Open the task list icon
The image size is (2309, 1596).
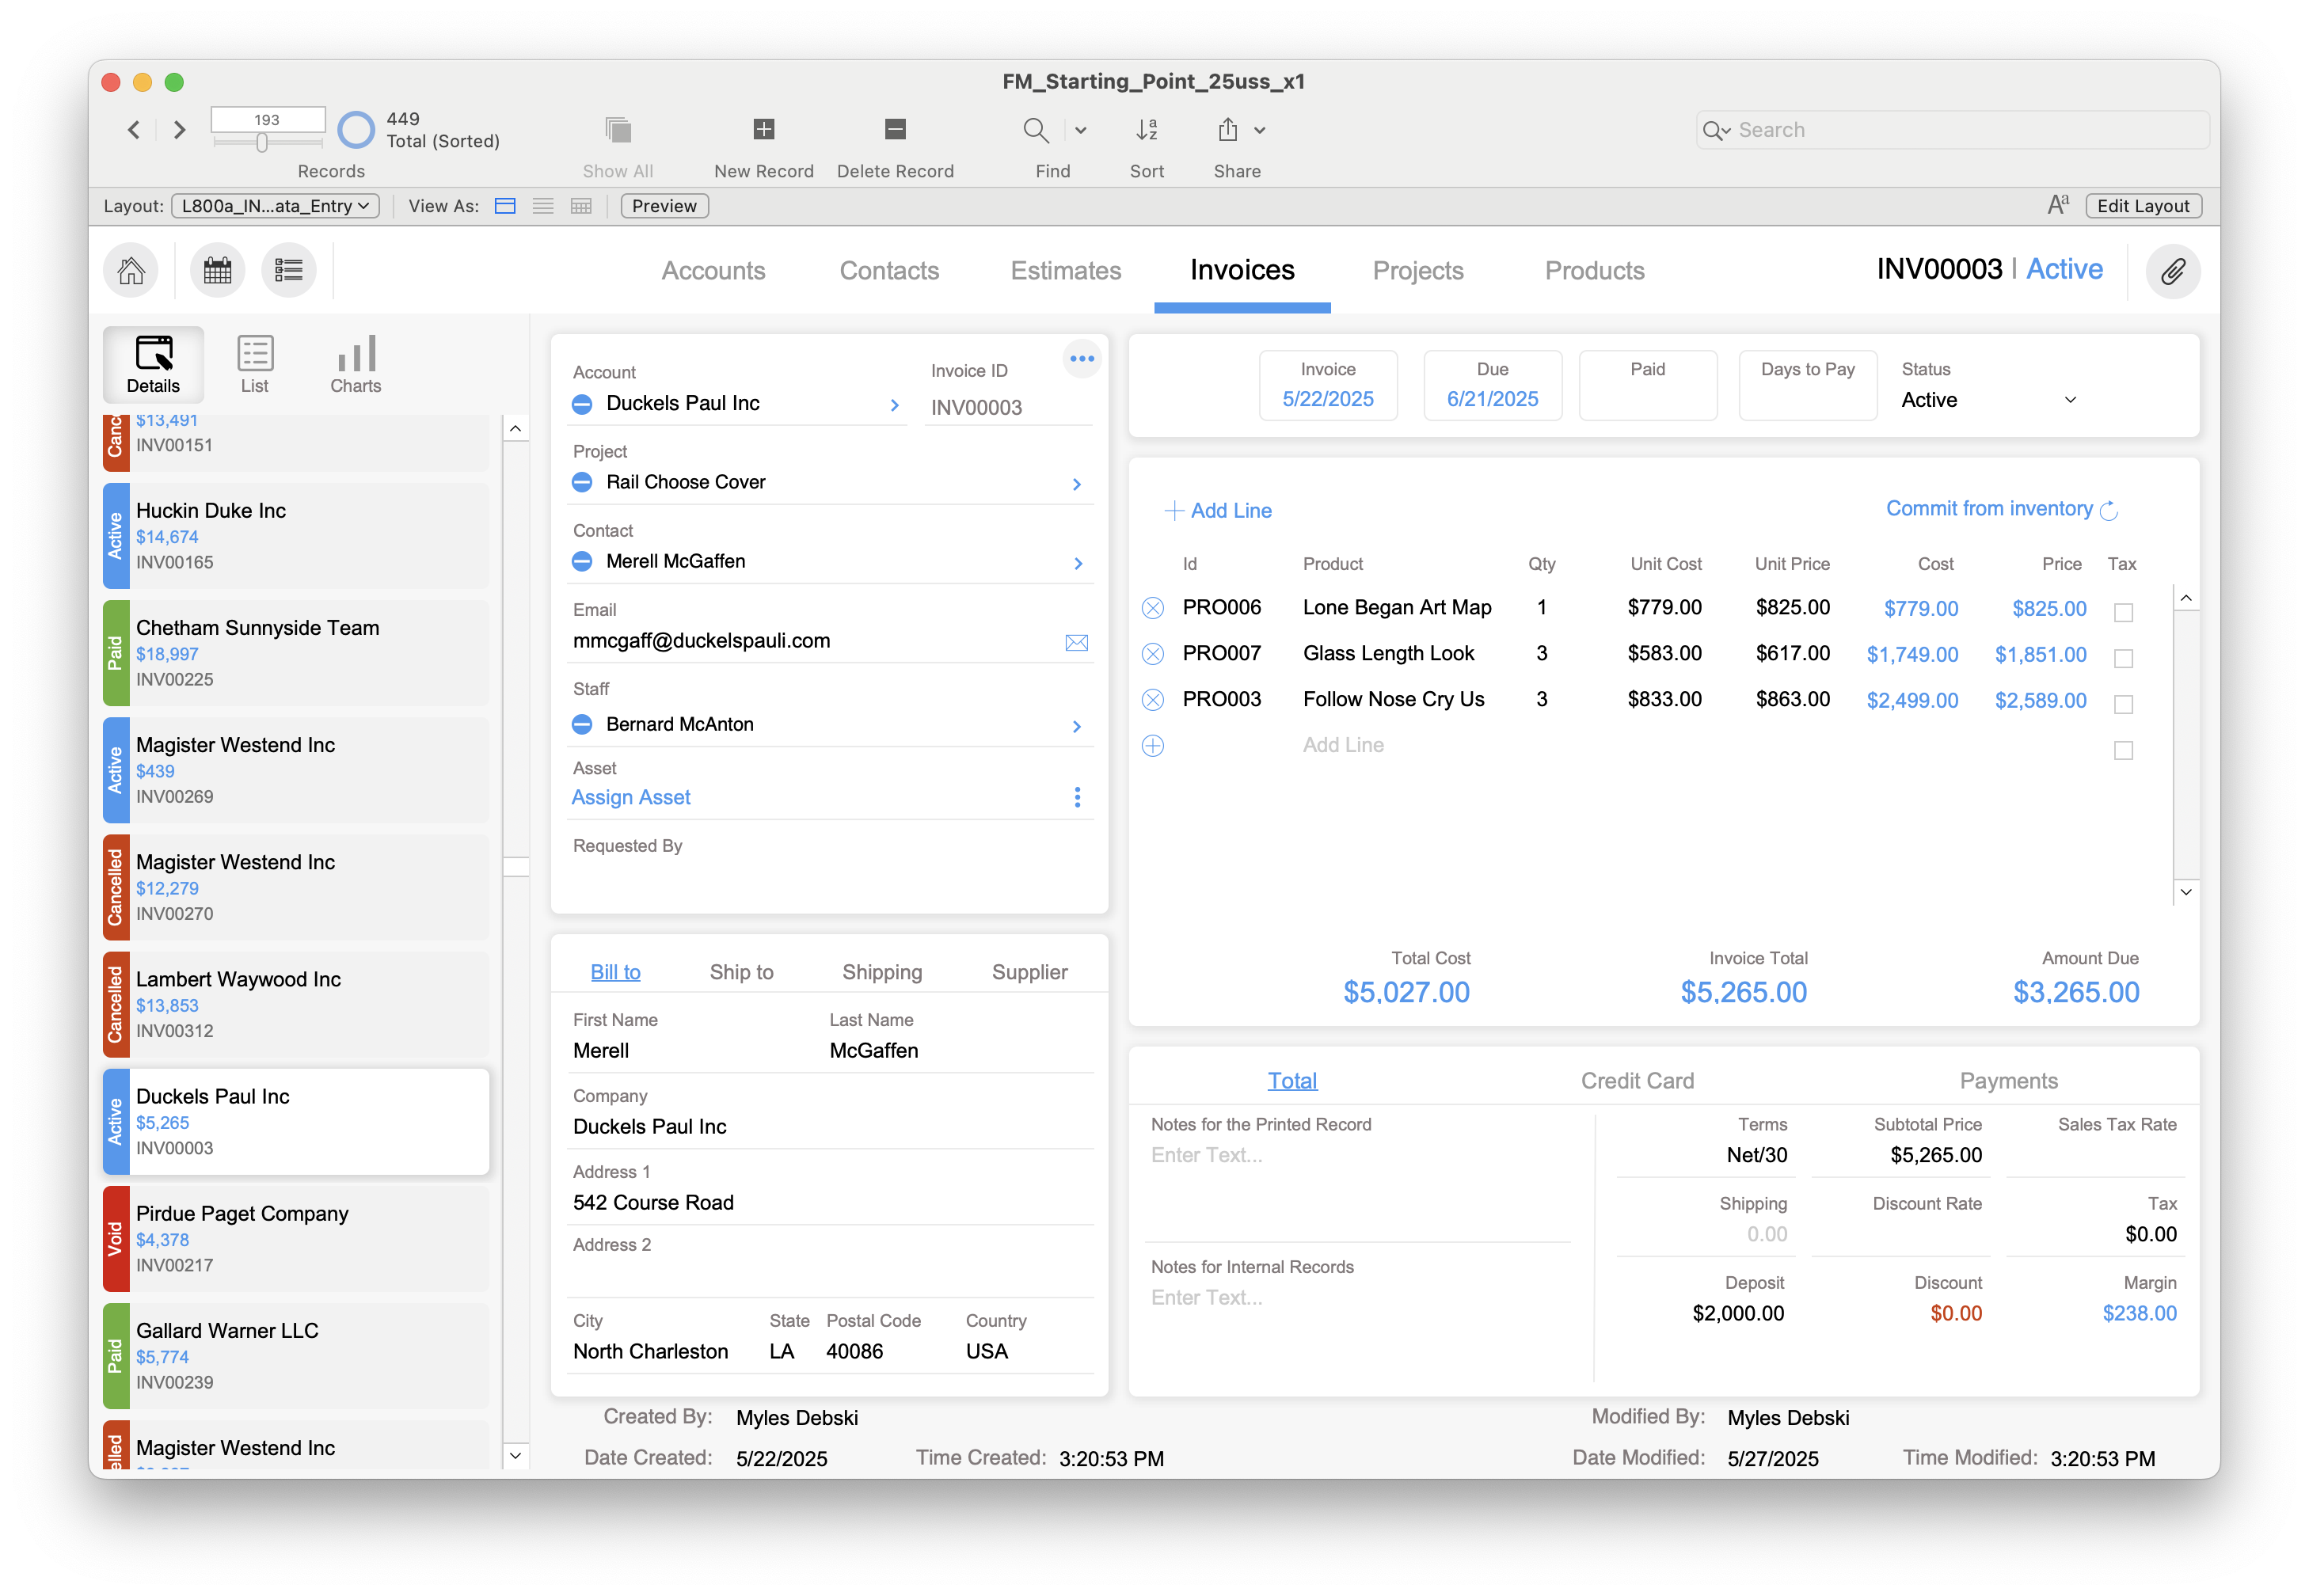click(289, 270)
